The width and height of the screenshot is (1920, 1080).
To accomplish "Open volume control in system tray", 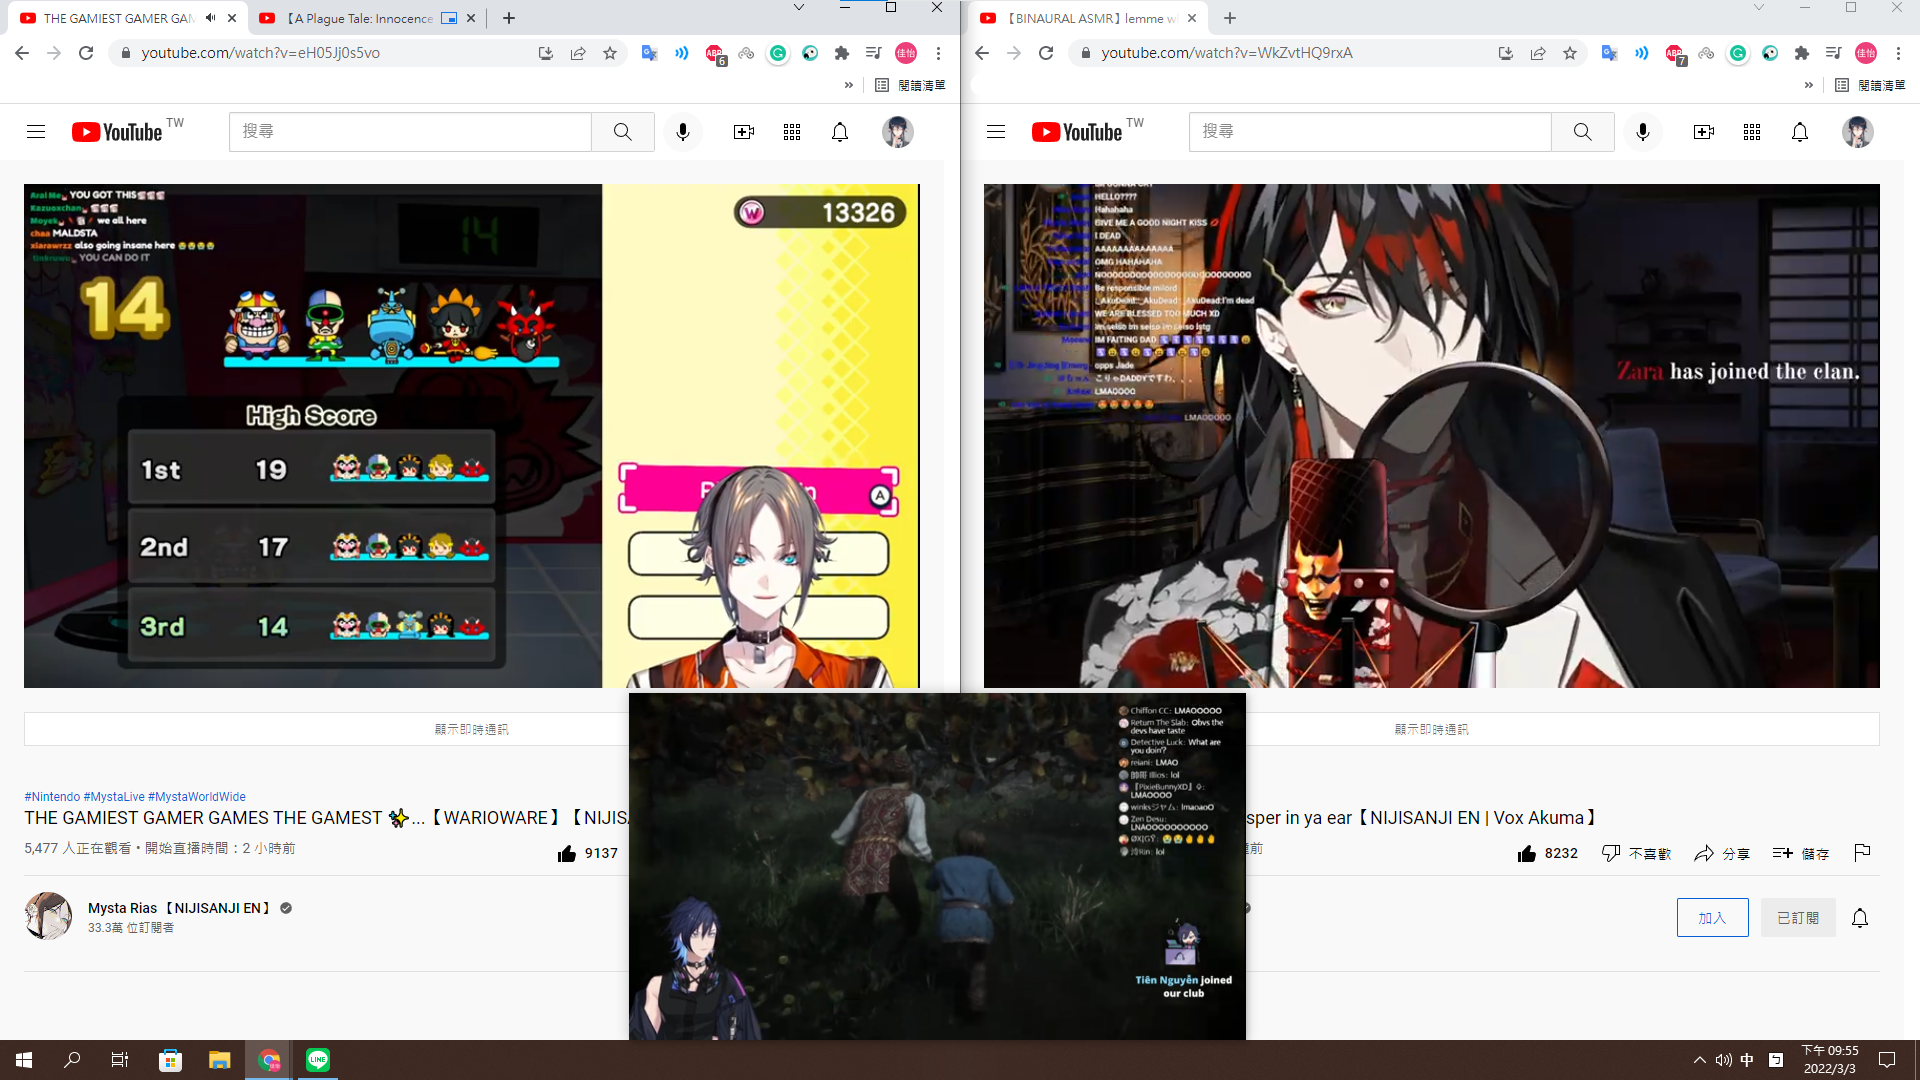I will (1723, 1060).
